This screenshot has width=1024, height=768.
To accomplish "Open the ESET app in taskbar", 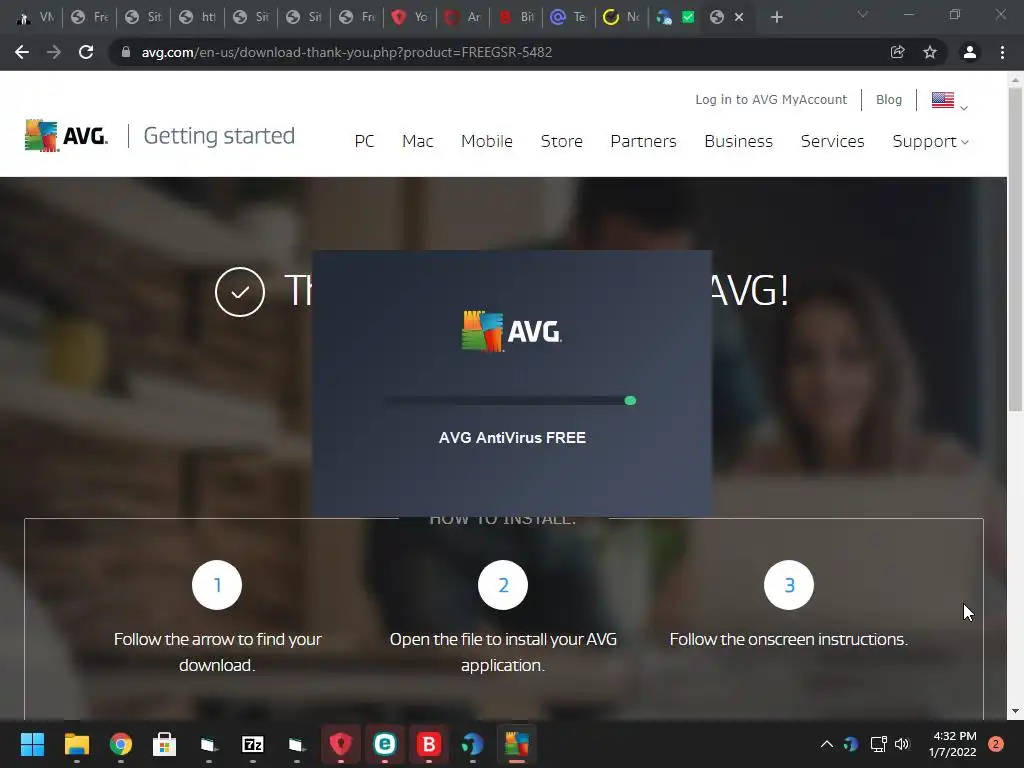I will [385, 744].
